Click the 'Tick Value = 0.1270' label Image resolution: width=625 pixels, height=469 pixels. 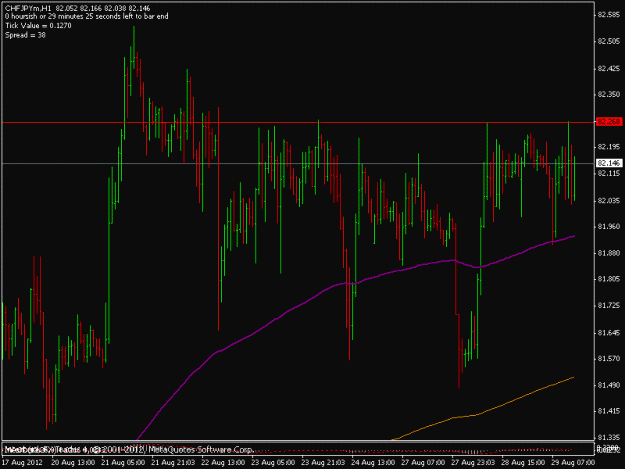pyautogui.click(x=38, y=26)
